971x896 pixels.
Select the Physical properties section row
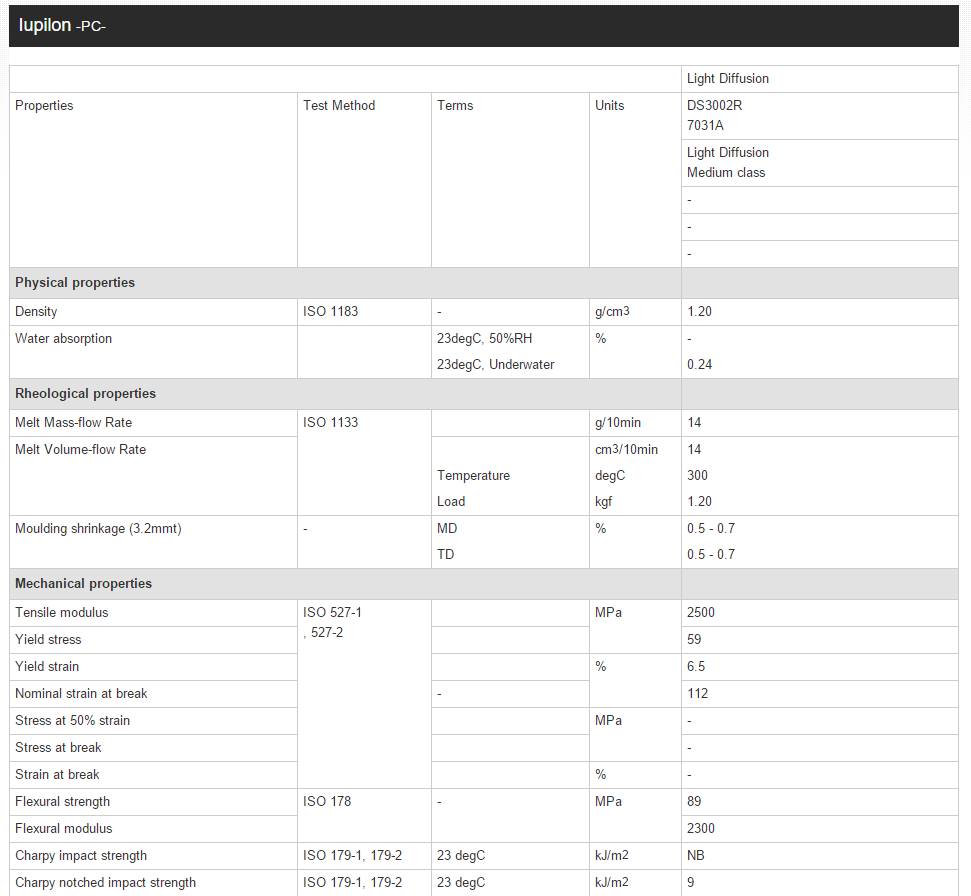coord(75,283)
